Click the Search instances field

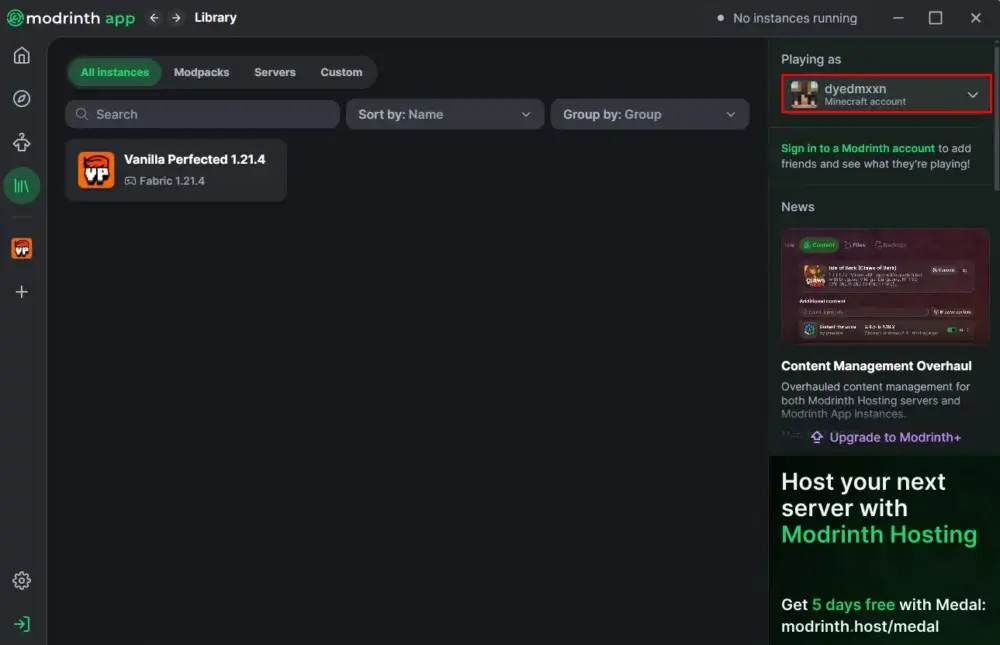pos(200,114)
